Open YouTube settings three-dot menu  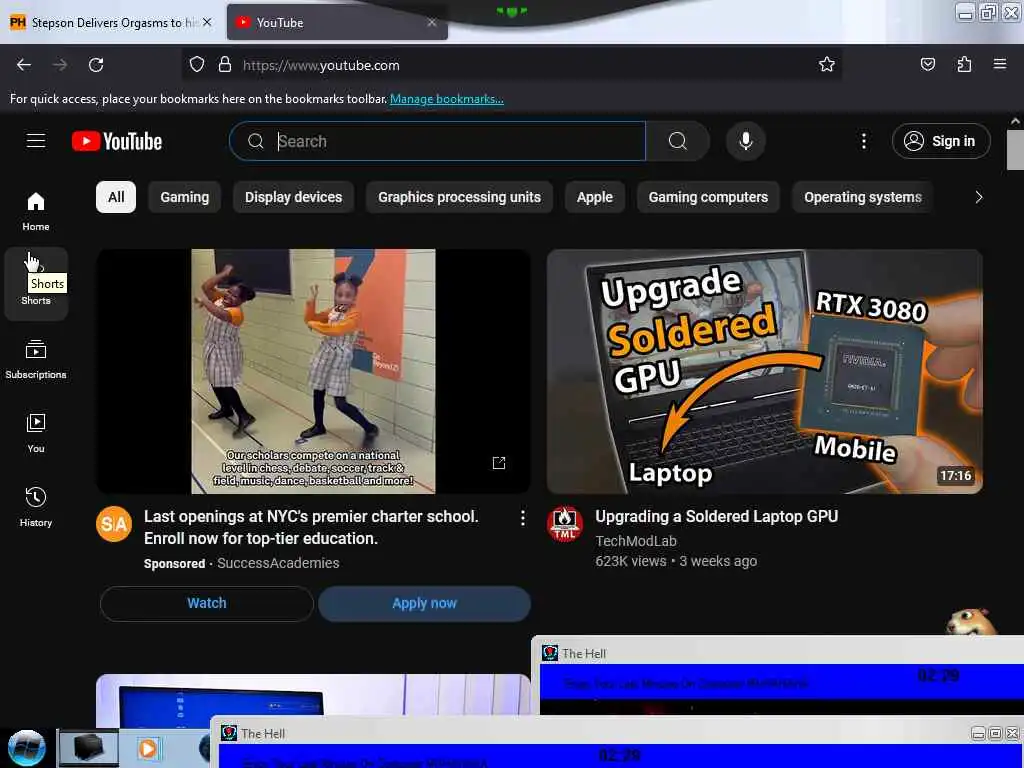point(863,141)
